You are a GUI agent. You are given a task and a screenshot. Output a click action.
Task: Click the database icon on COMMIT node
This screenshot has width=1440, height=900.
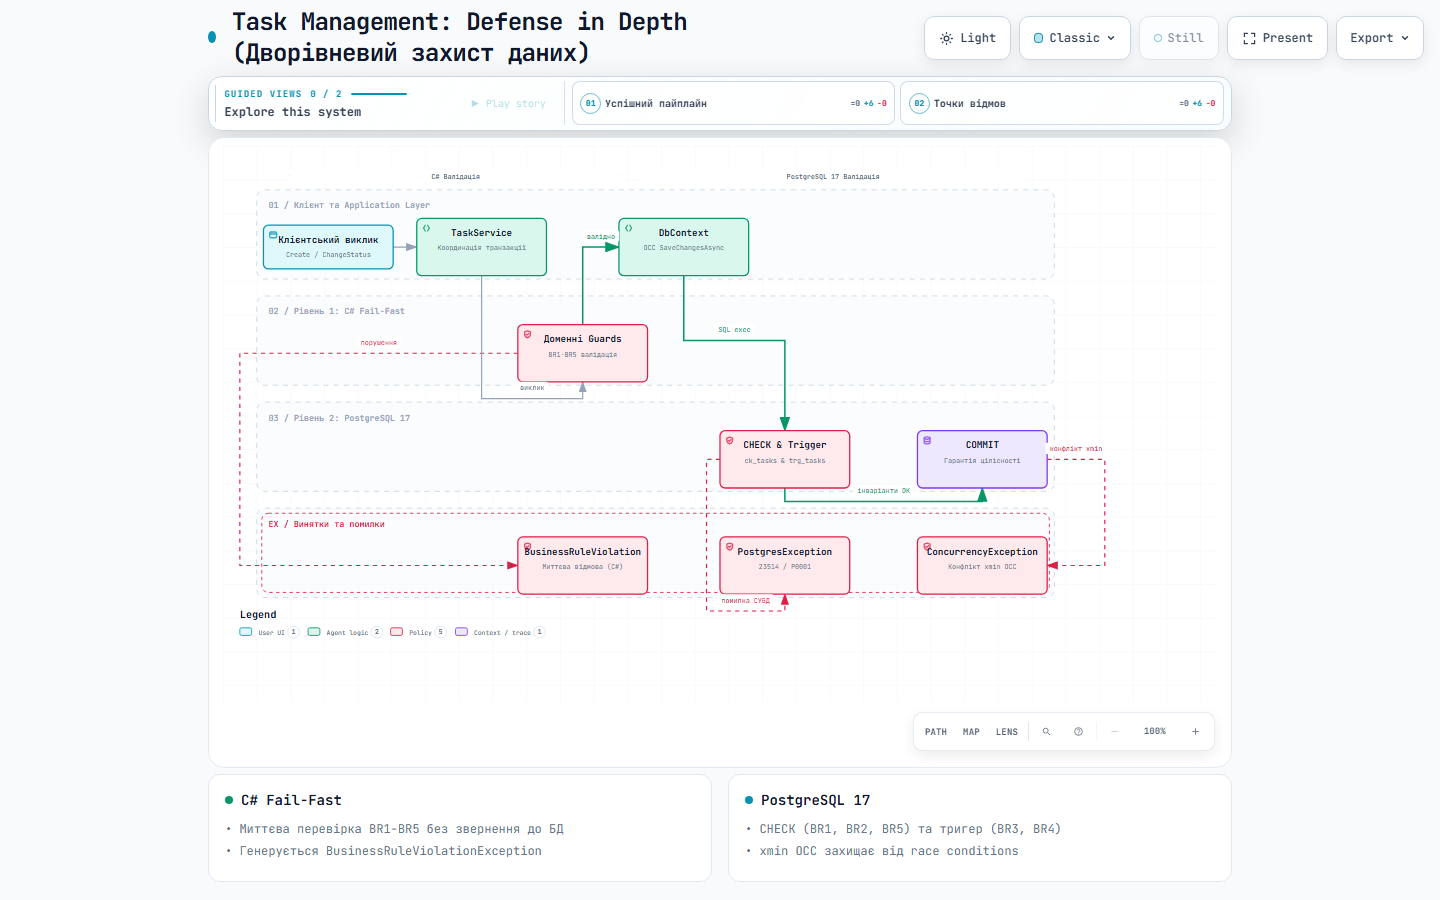(x=927, y=440)
